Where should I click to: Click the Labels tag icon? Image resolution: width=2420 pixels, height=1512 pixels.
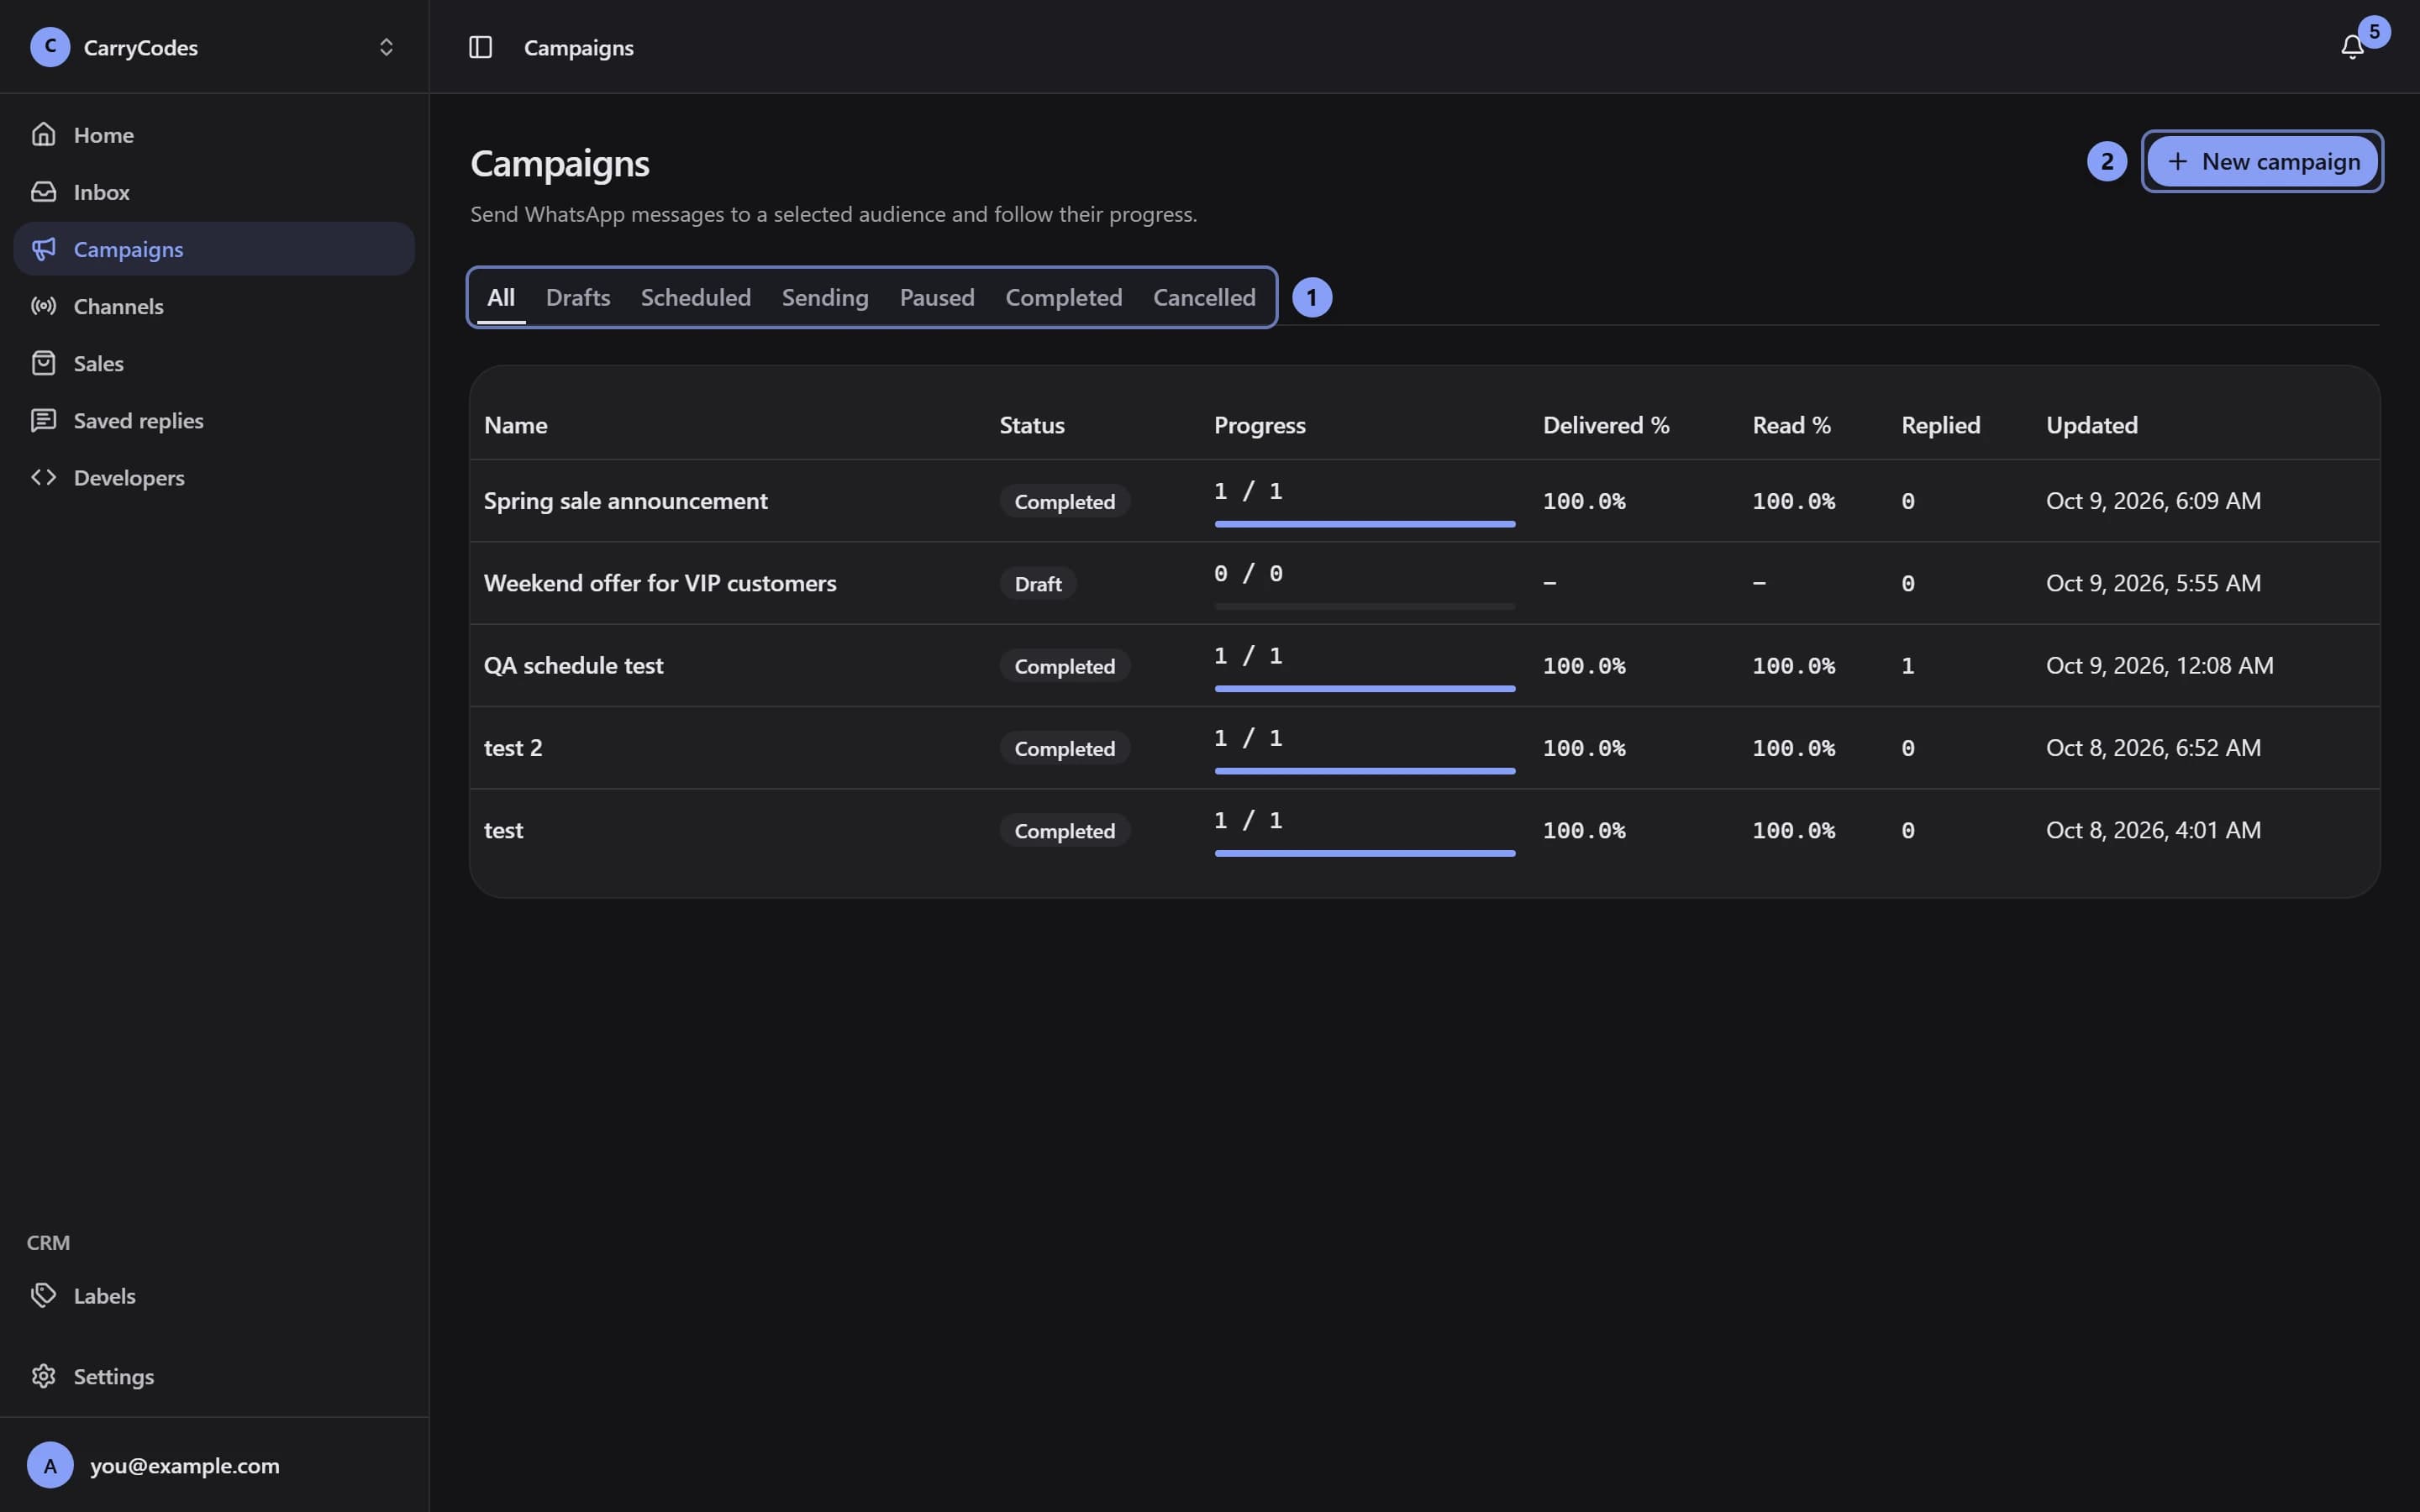tap(43, 1295)
